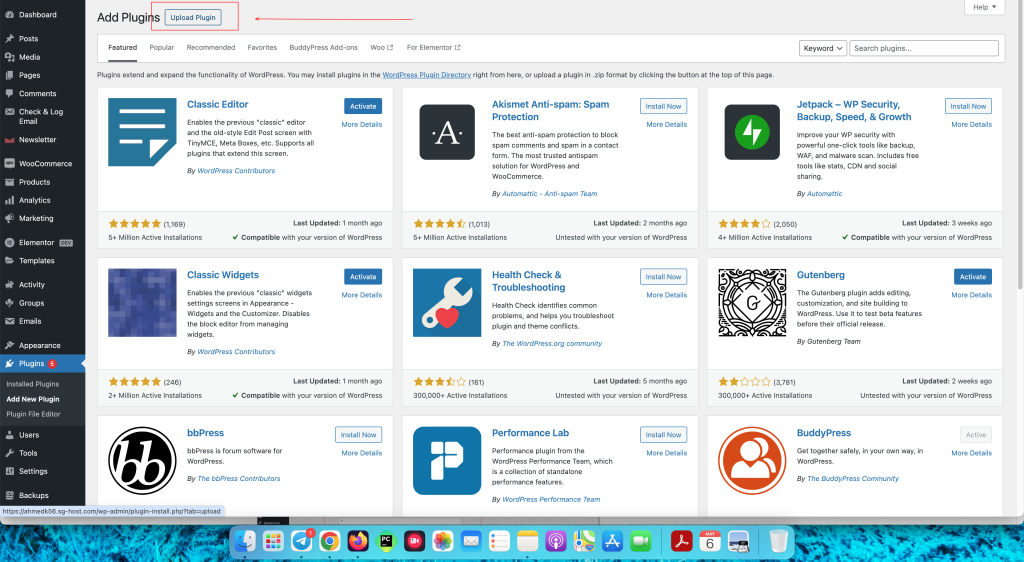This screenshot has width=1024, height=562.
Task: Switch to the Featured tab
Action: tap(122, 48)
